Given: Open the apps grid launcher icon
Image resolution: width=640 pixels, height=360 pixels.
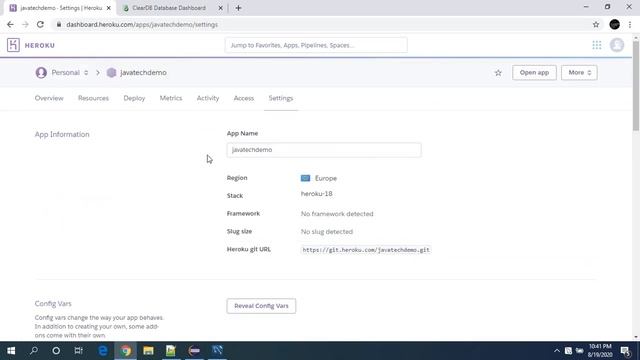Looking at the screenshot, I should (x=597, y=45).
